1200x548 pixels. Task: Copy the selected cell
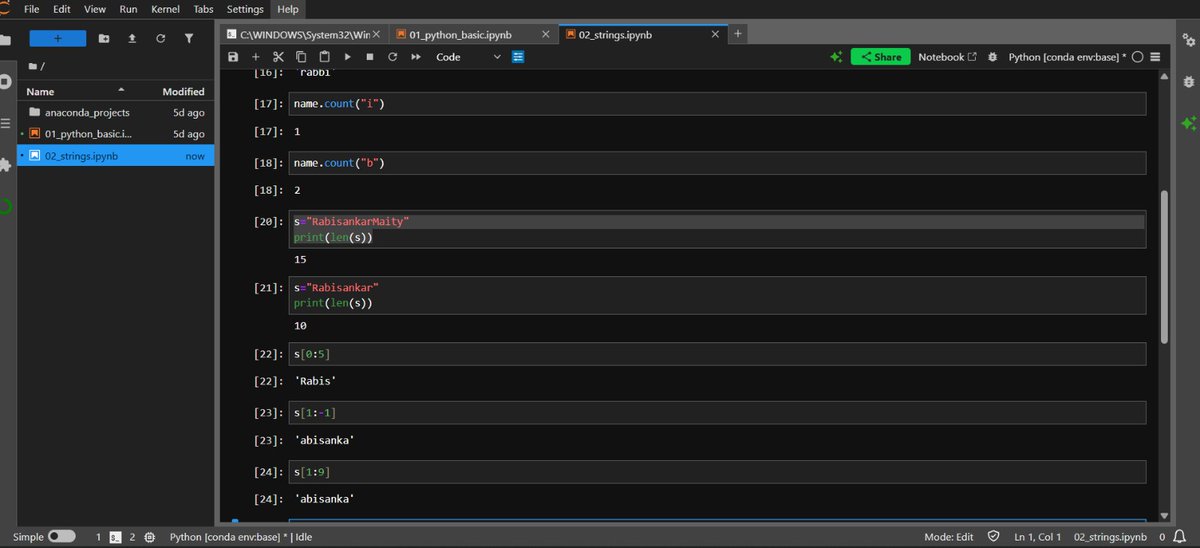pyautogui.click(x=301, y=57)
